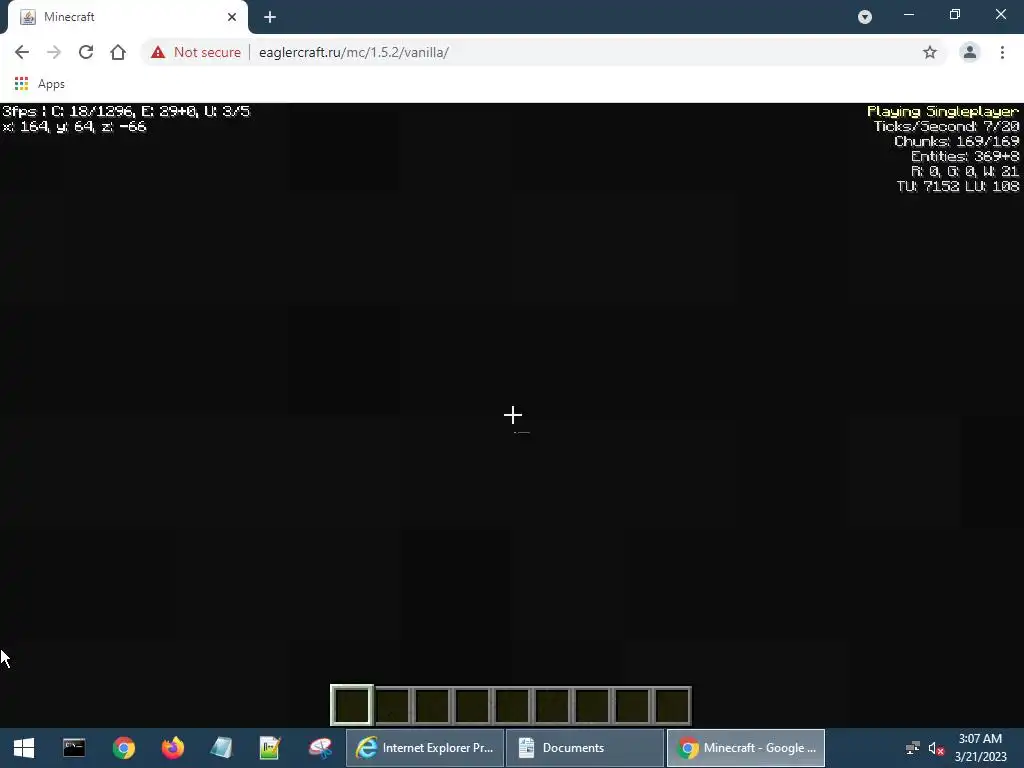1024x768 pixels.
Task: Select the last hotbar slot
Action: tap(672, 705)
